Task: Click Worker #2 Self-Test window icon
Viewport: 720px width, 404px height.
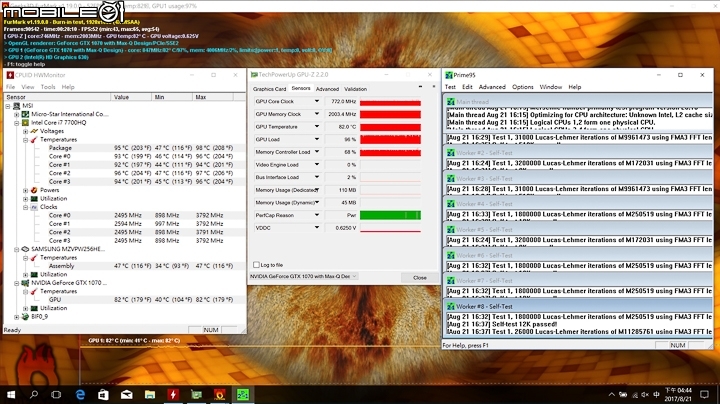Action: click(x=451, y=153)
